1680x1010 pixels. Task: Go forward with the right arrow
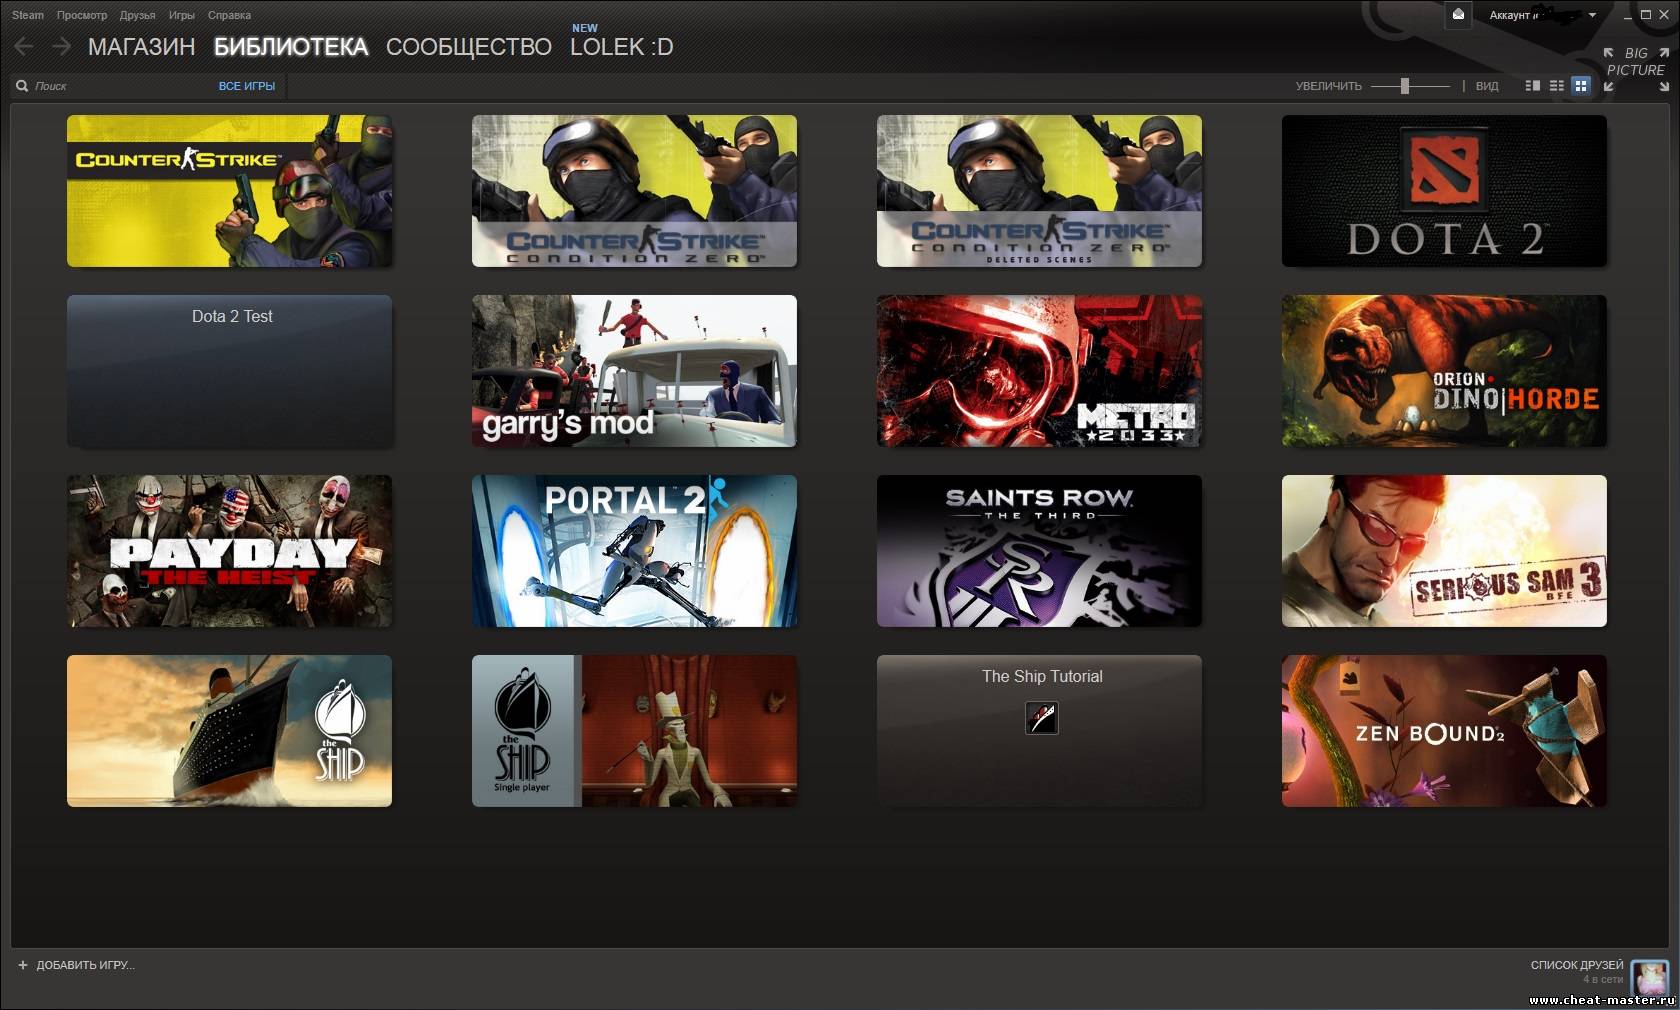61,46
